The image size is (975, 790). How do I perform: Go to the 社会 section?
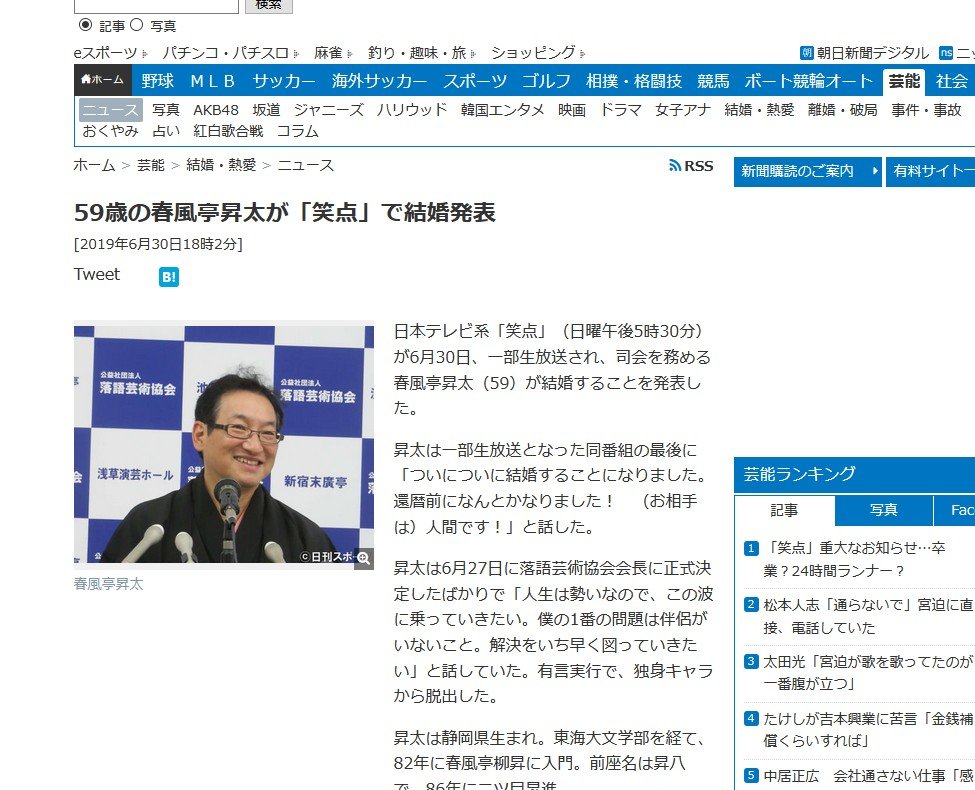coord(951,81)
